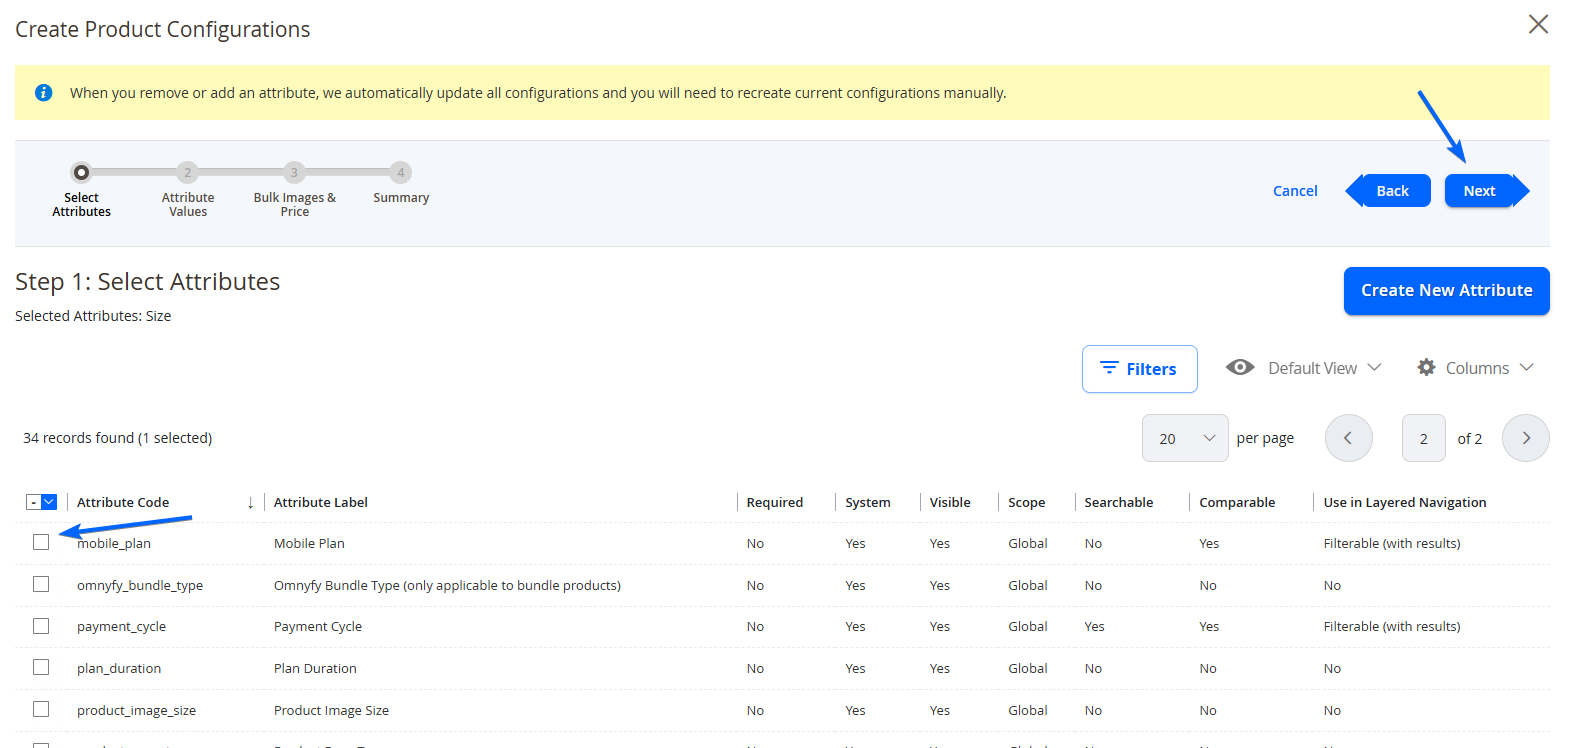
Task: Check the mobile_plan attribute checkbox
Action: [41, 542]
